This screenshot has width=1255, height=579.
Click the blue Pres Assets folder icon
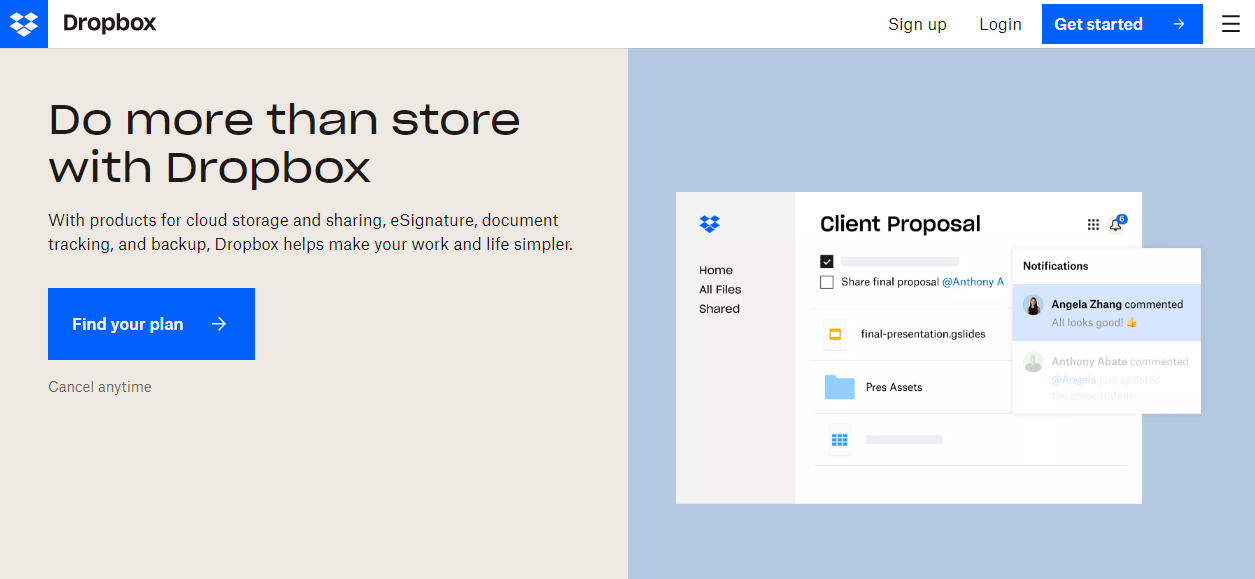coord(839,387)
